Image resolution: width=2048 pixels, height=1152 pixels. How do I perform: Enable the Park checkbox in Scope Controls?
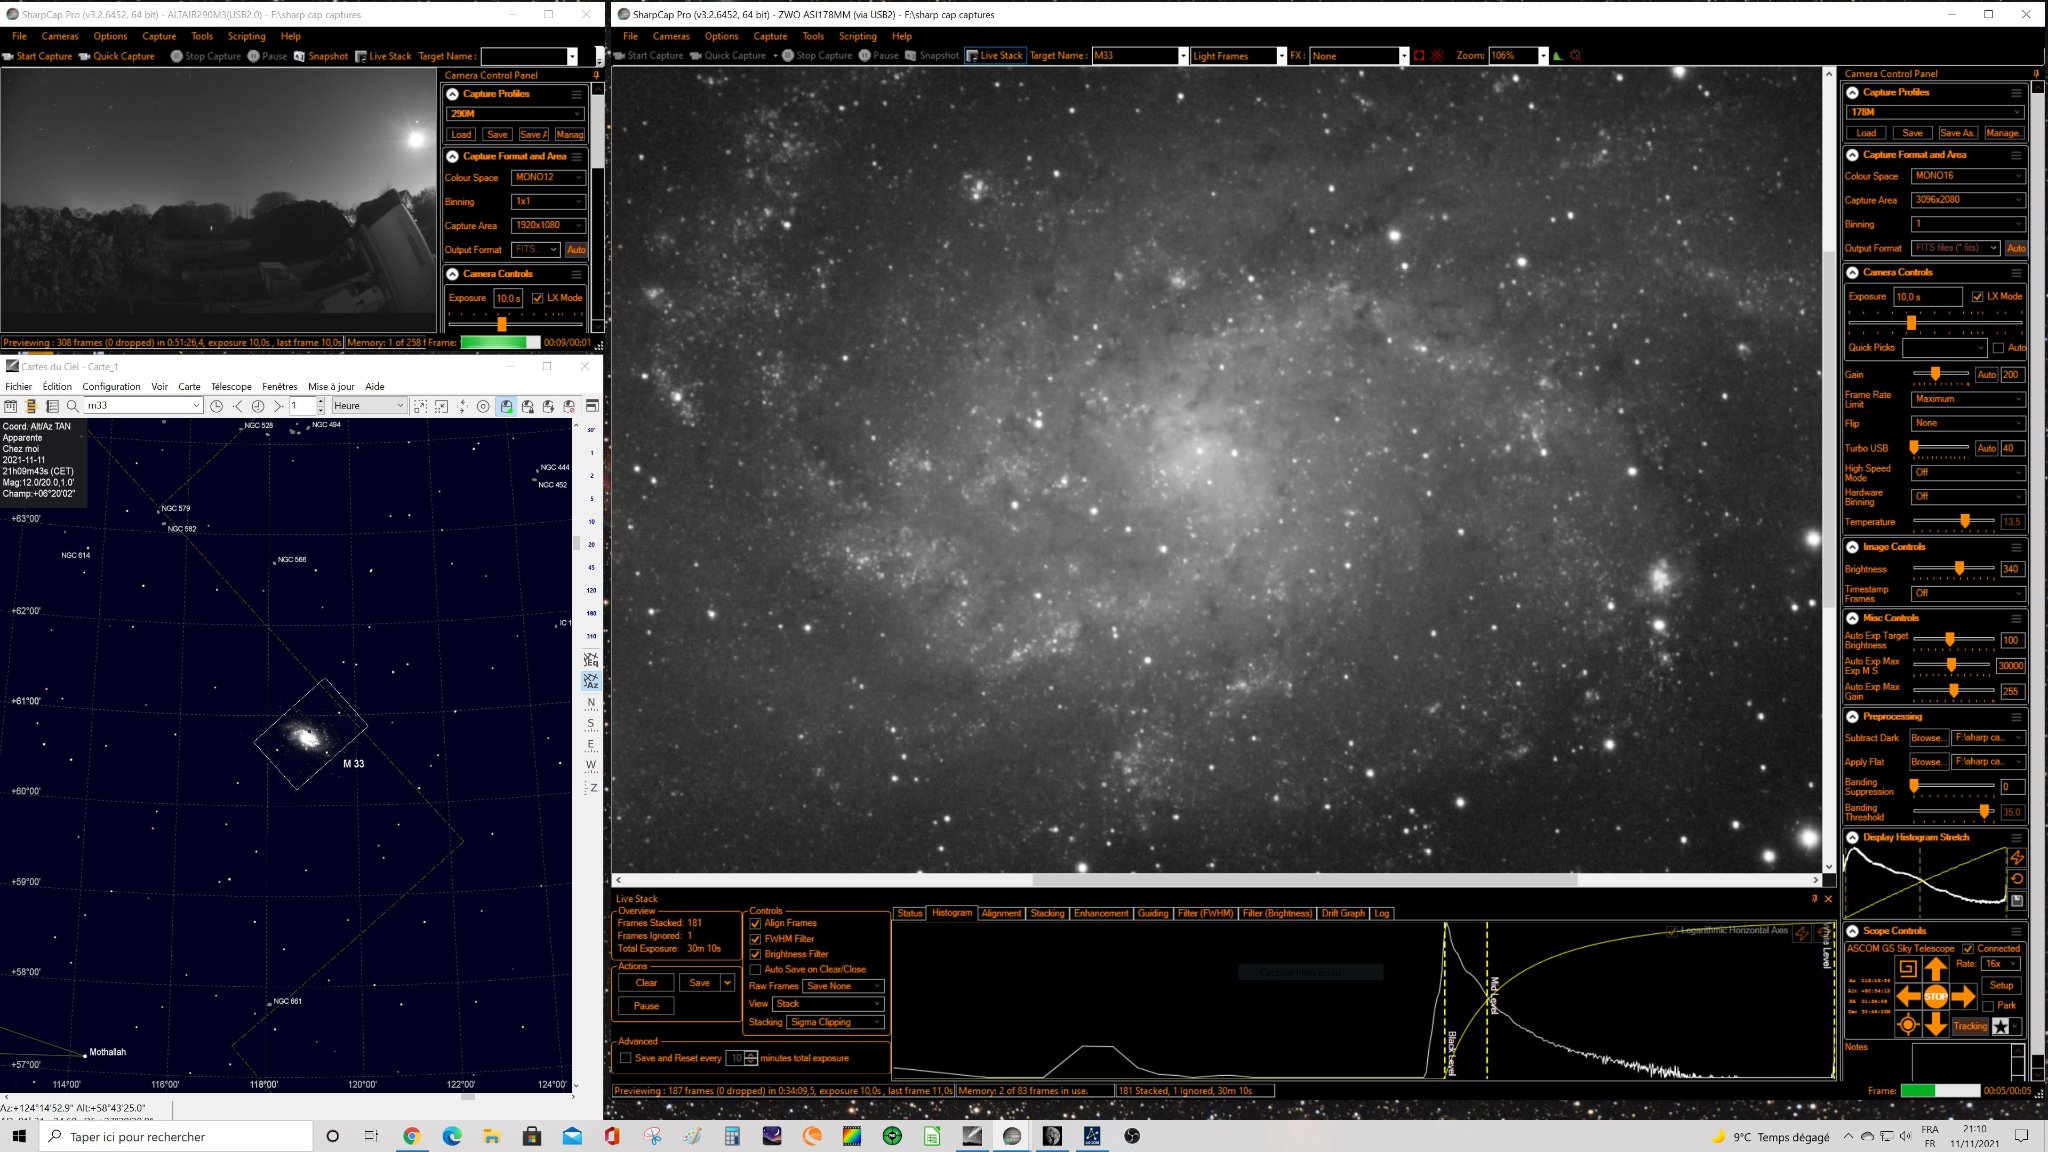(x=1988, y=1006)
